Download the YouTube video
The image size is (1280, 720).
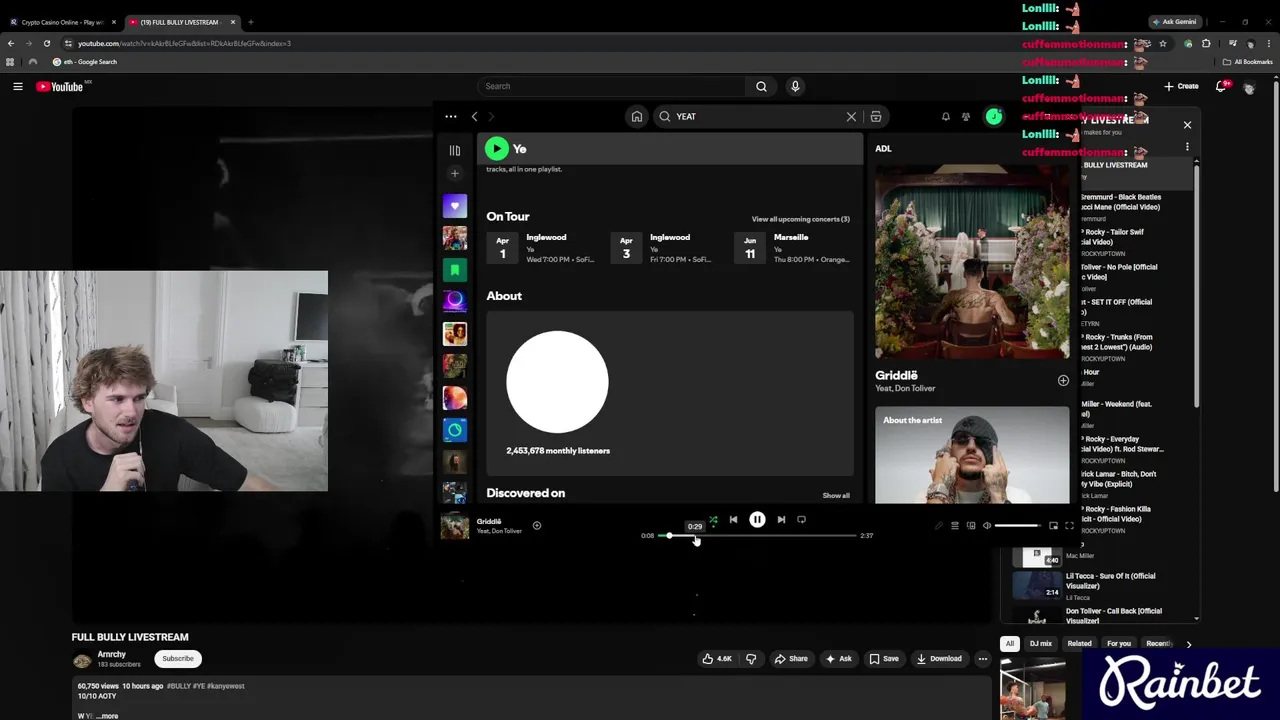[939, 659]
